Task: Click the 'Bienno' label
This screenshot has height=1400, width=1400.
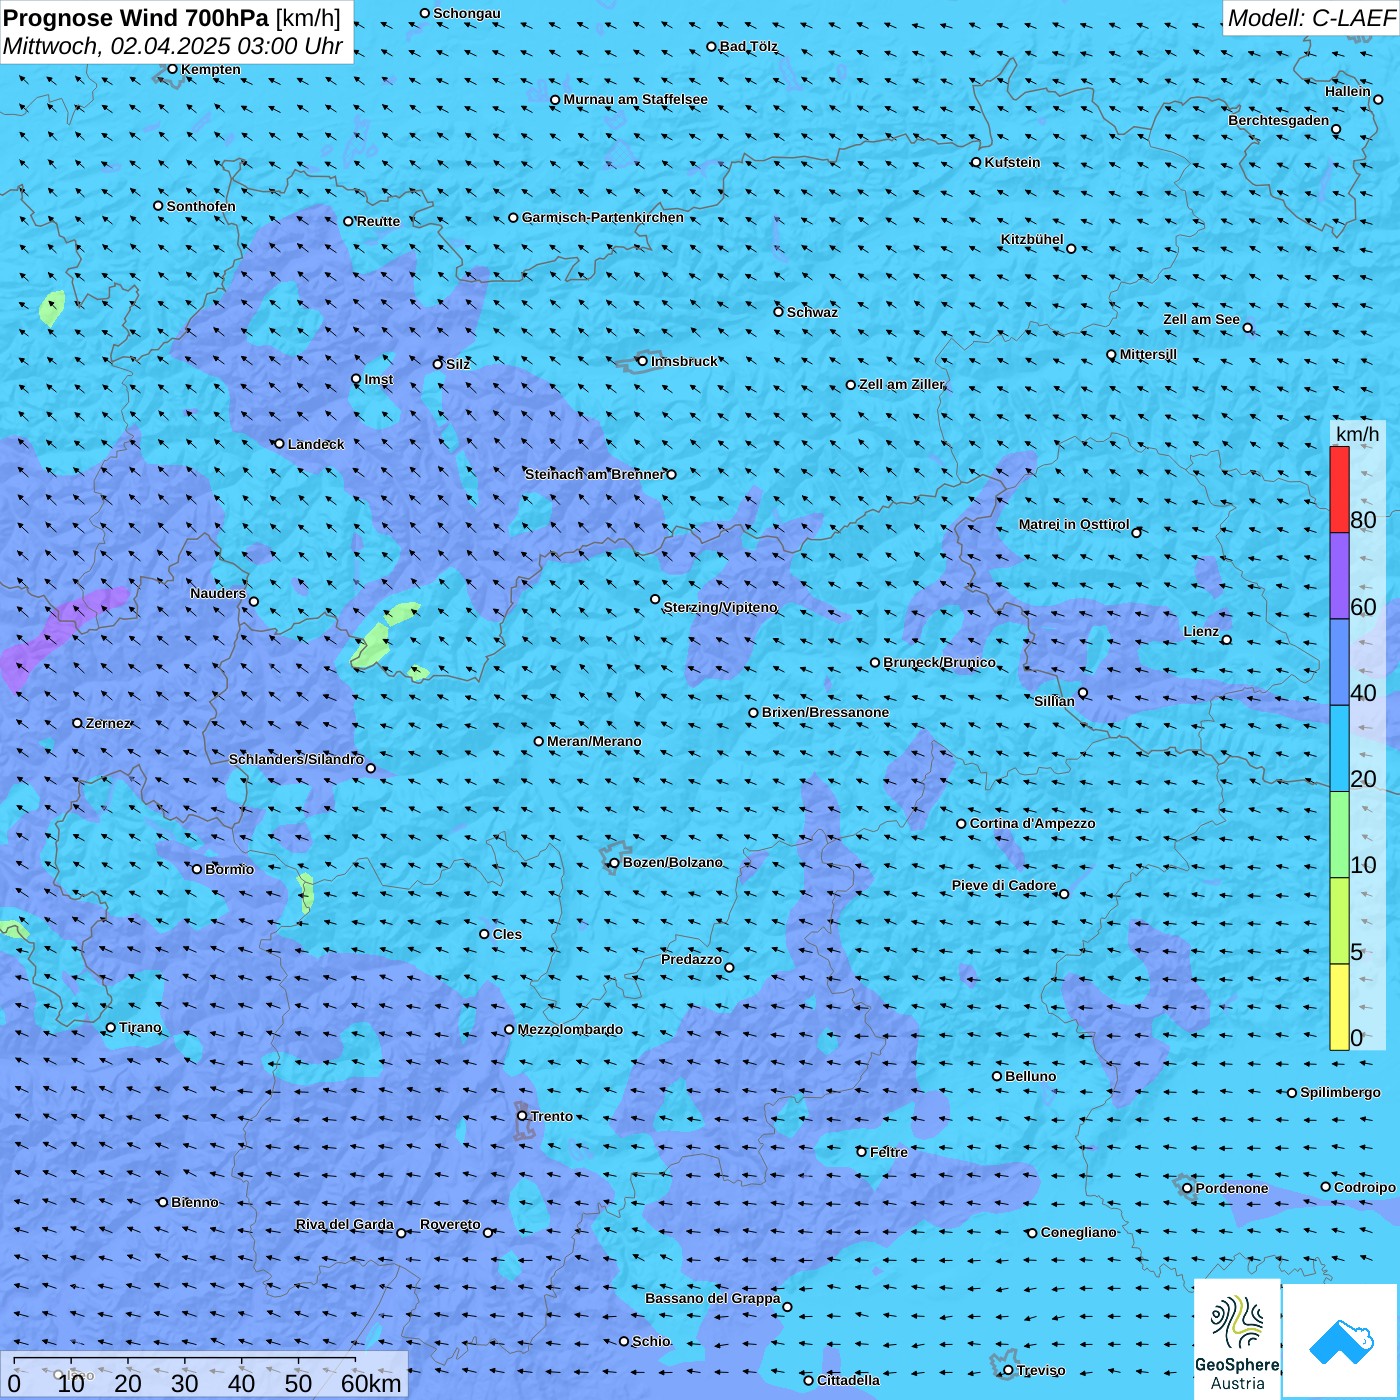Action: [x=194, y=1202]
